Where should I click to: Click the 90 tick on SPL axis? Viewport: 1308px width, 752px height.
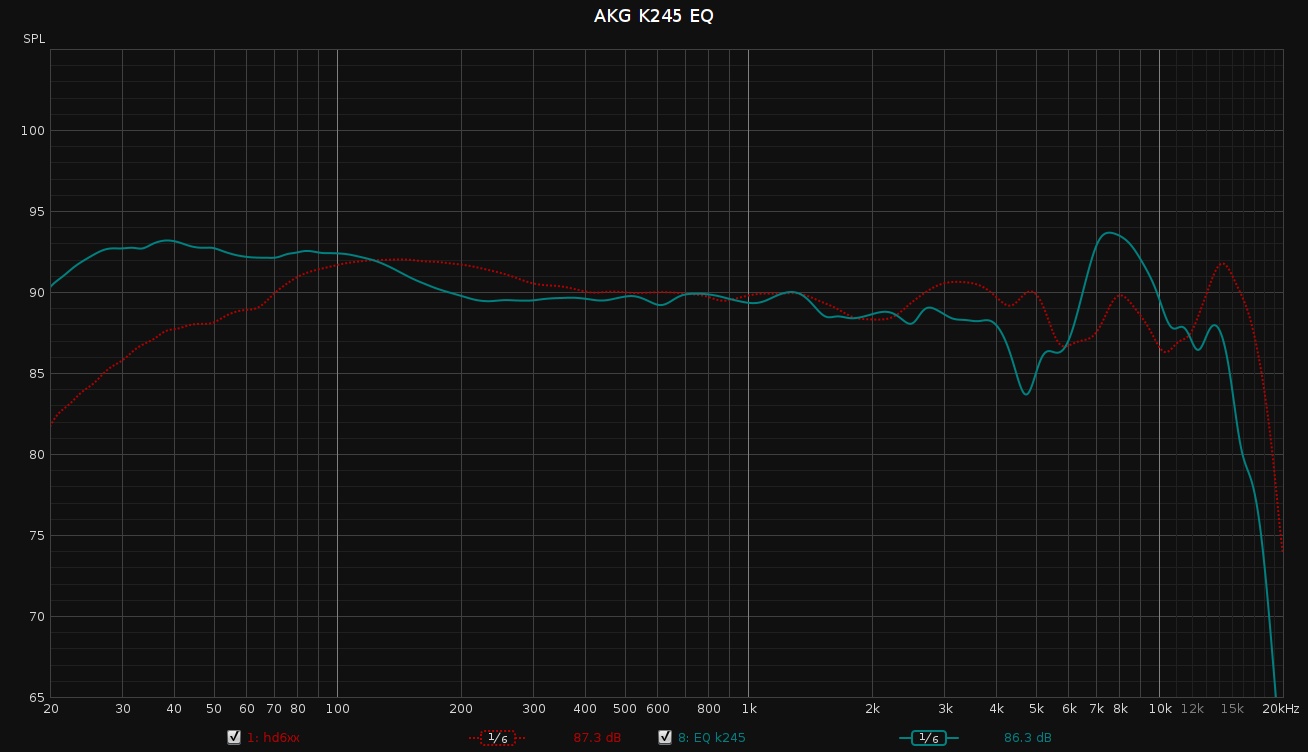[x=37, y=293]
